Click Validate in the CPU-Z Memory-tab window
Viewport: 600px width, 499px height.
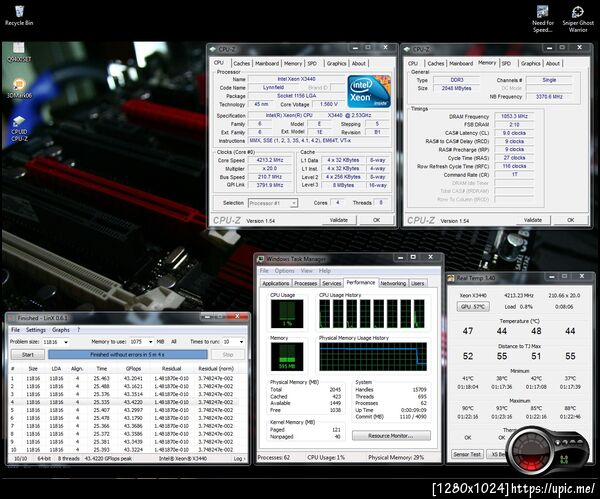[533, 220]
